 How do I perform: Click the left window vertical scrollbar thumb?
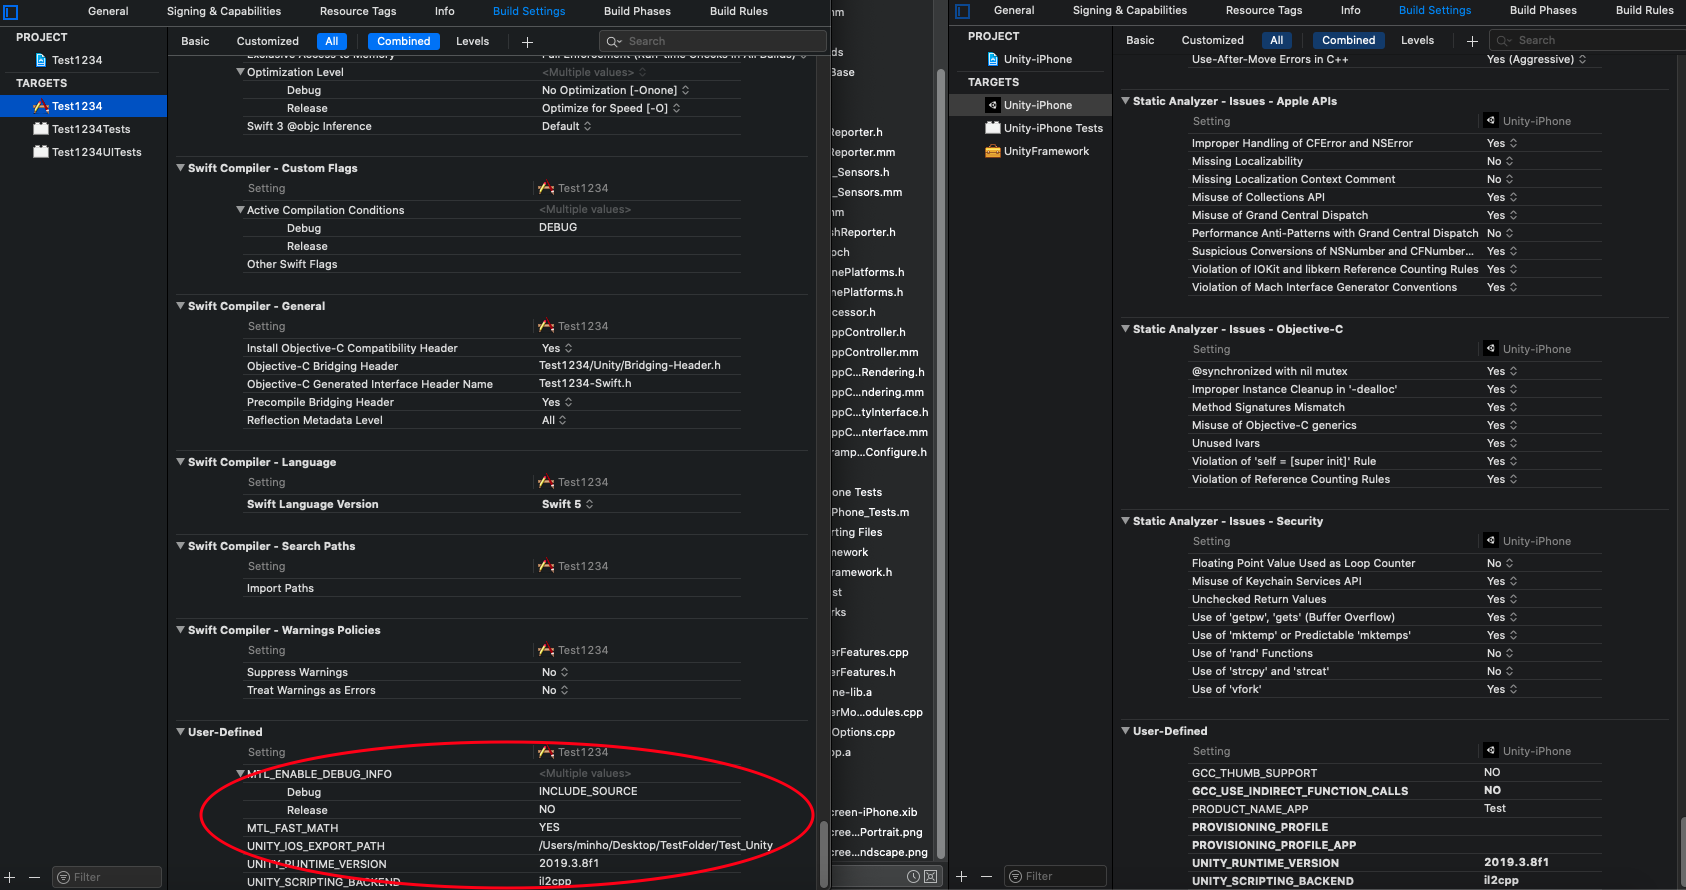pos(824,854)
